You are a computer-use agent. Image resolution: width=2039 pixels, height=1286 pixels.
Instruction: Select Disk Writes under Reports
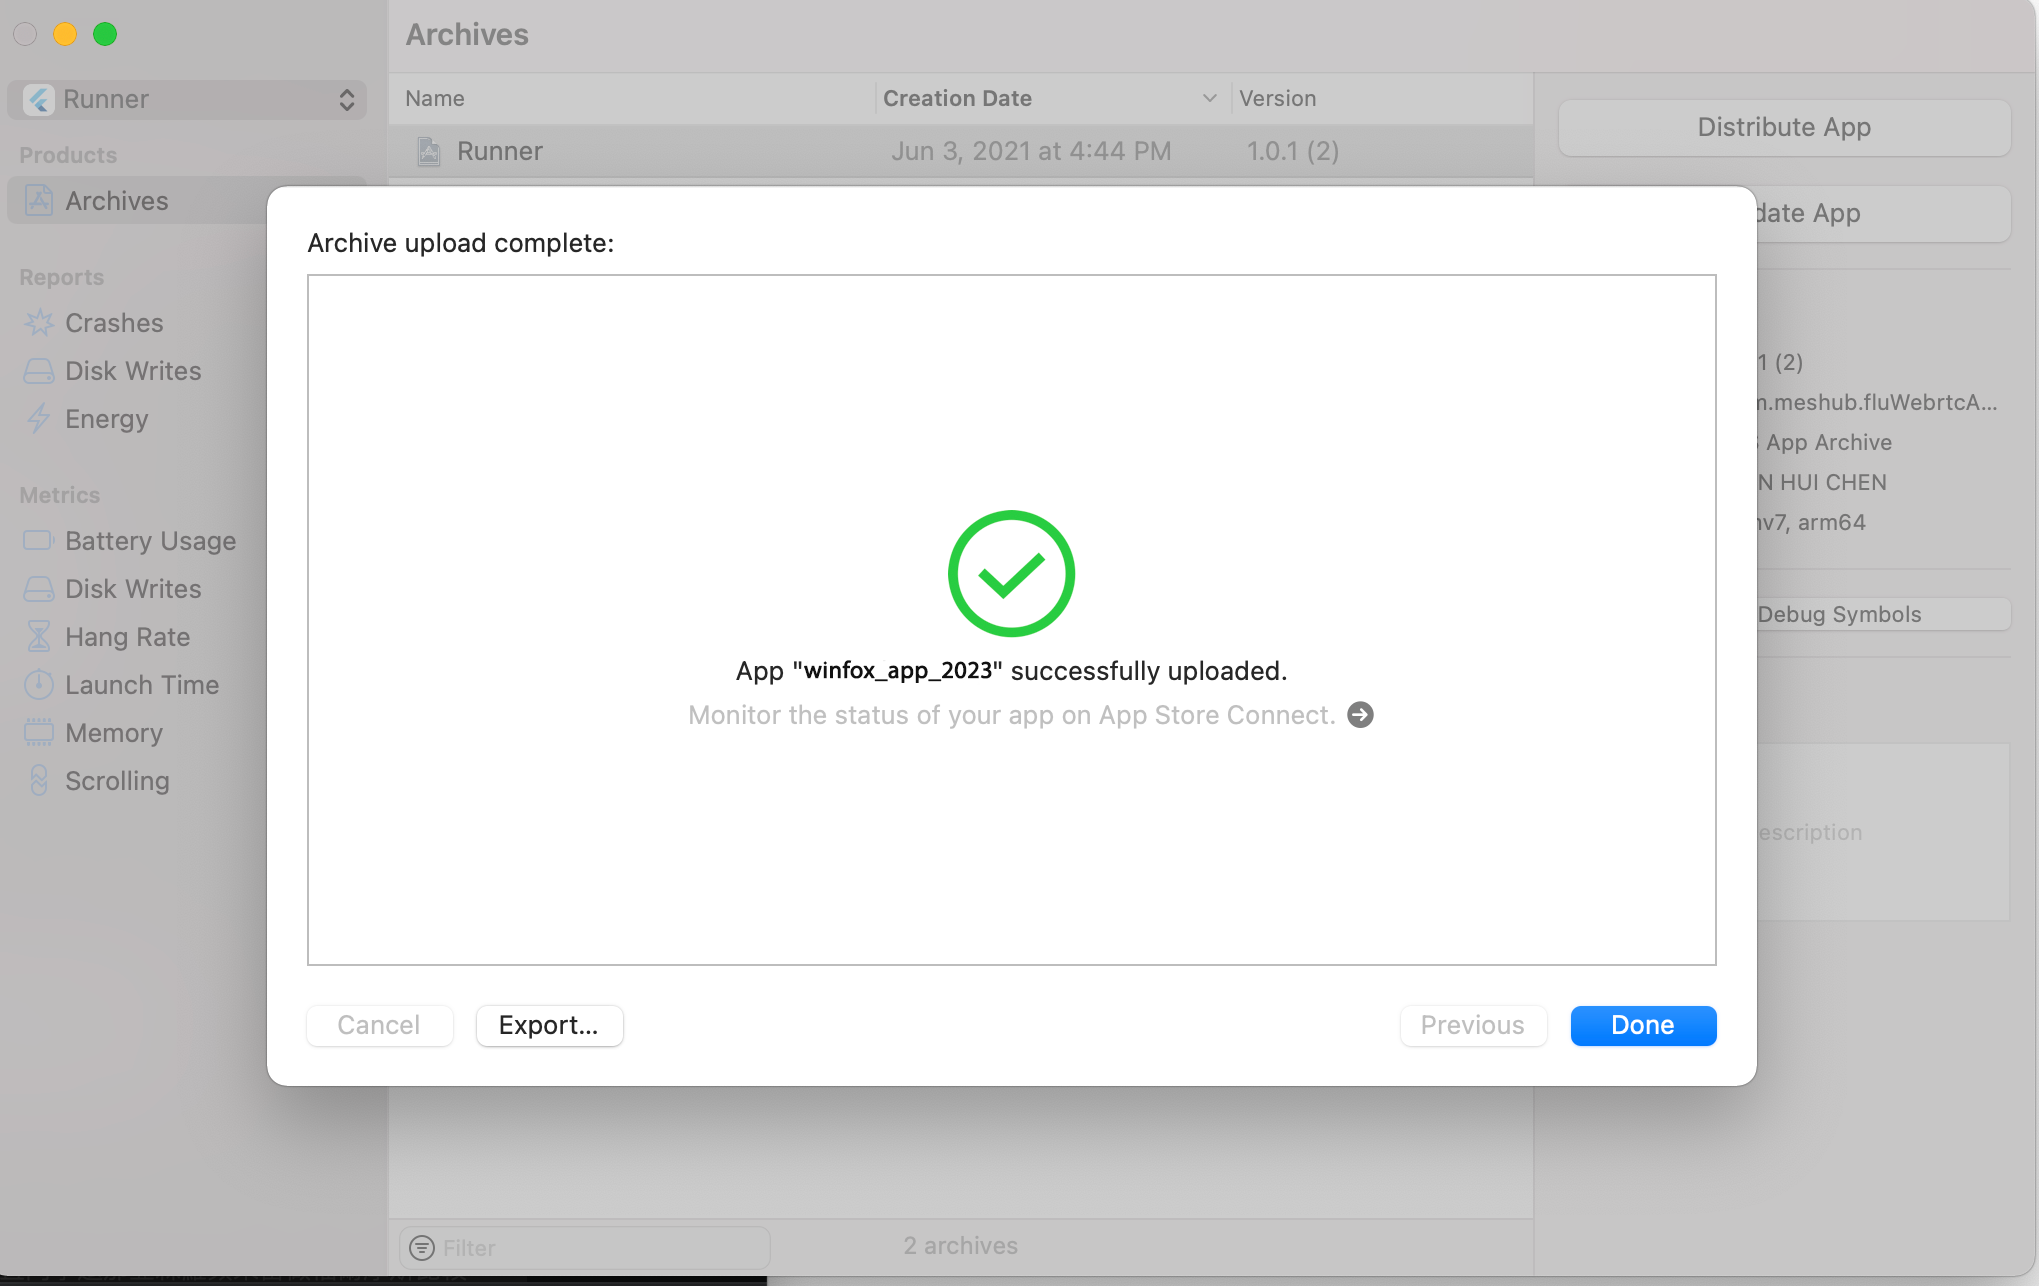[x=133, y=371]
